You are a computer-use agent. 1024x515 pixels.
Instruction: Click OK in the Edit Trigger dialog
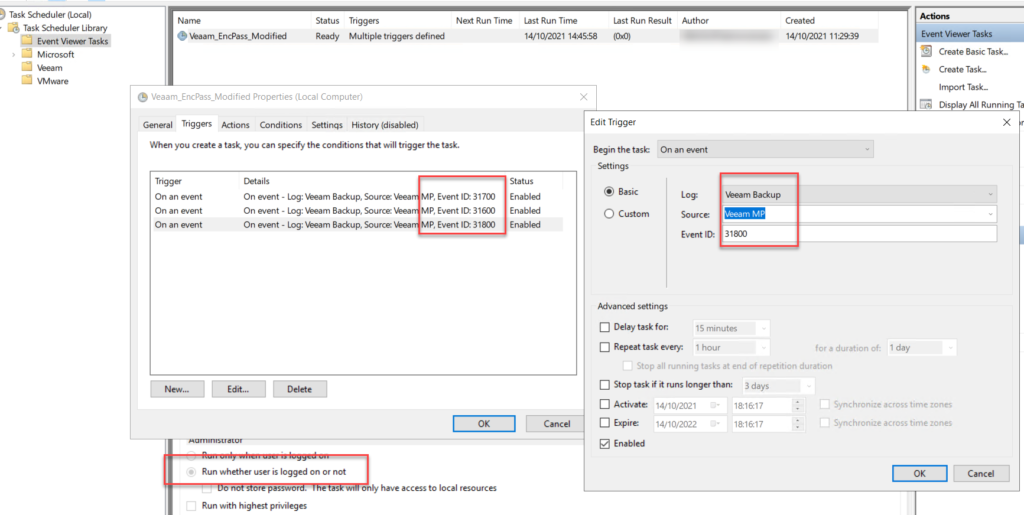(x=919, y=473)
